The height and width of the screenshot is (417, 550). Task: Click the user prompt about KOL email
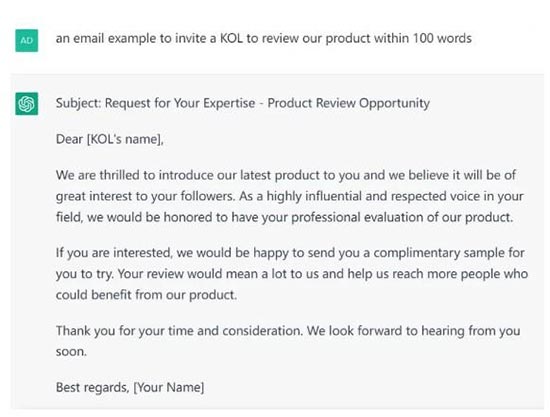263,38
